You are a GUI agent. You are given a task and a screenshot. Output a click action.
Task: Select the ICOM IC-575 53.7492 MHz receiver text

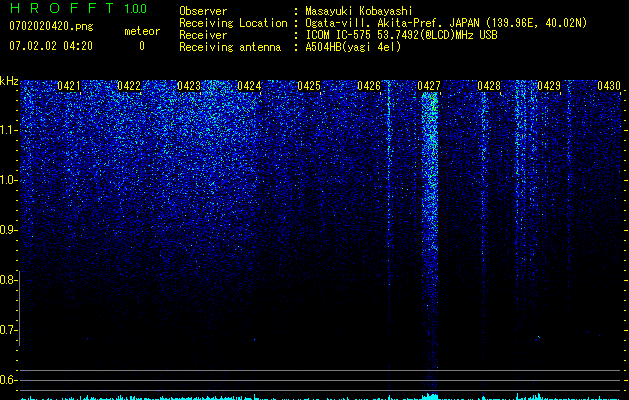pyautogui.click(x=402, y=35)
